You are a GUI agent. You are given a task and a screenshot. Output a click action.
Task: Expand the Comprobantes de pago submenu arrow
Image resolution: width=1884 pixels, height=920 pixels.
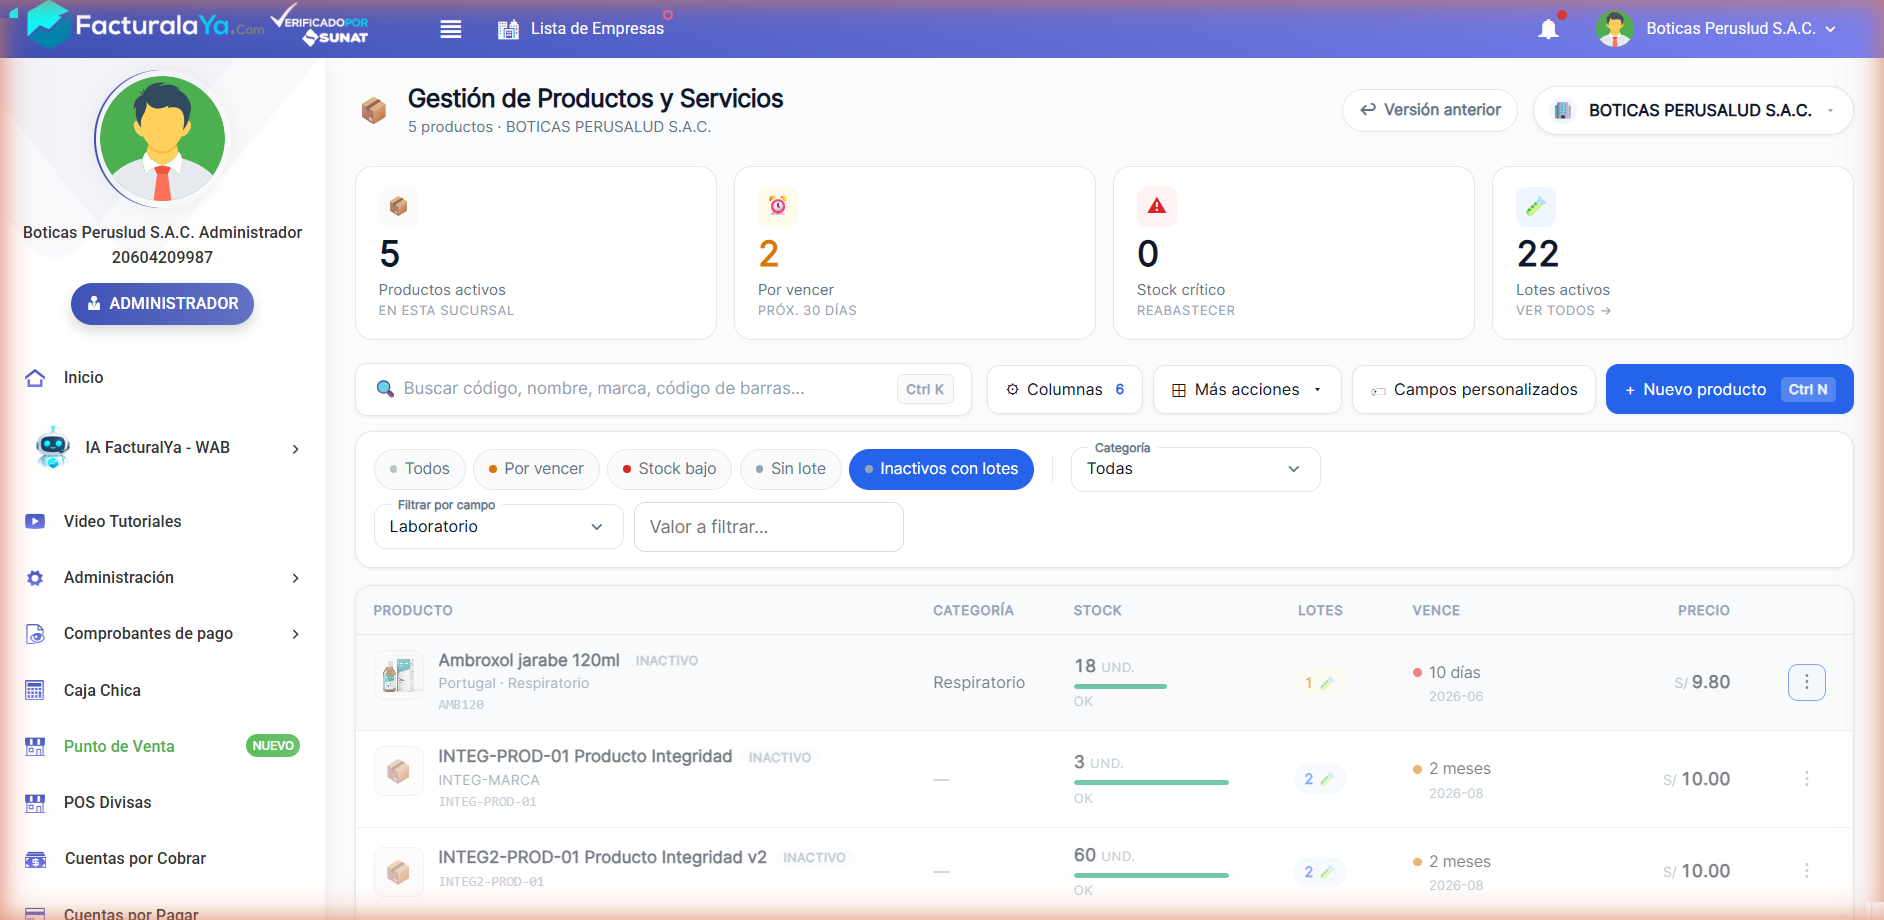point(295,634)
